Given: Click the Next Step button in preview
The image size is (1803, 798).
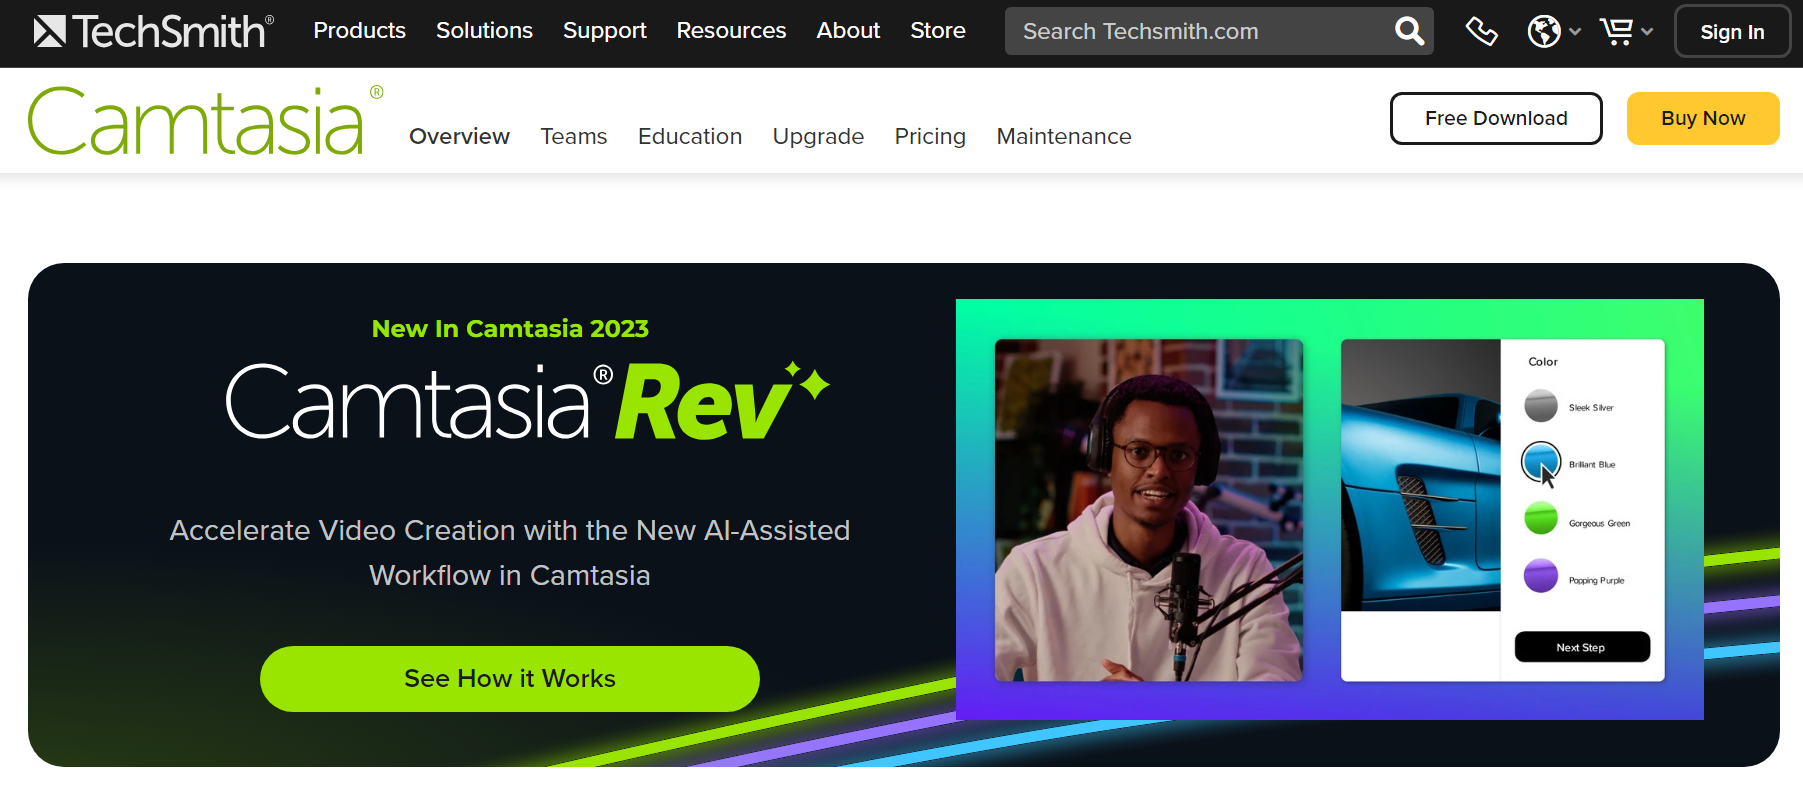Looking at the screenshot, I should click(1582, 647).
